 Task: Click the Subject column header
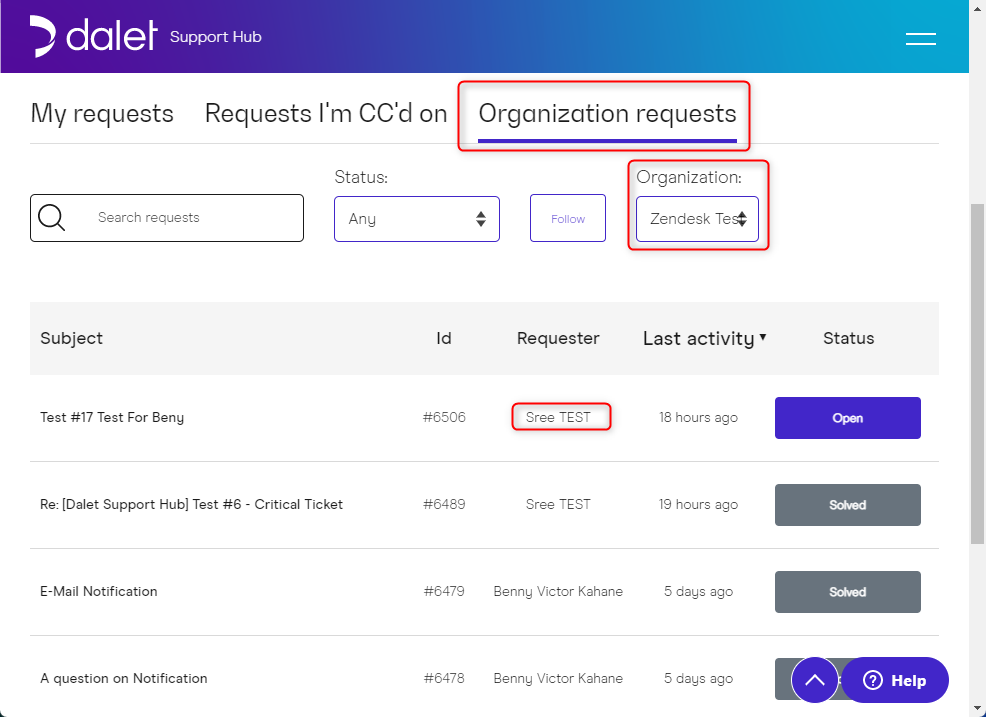pos(72,338)
